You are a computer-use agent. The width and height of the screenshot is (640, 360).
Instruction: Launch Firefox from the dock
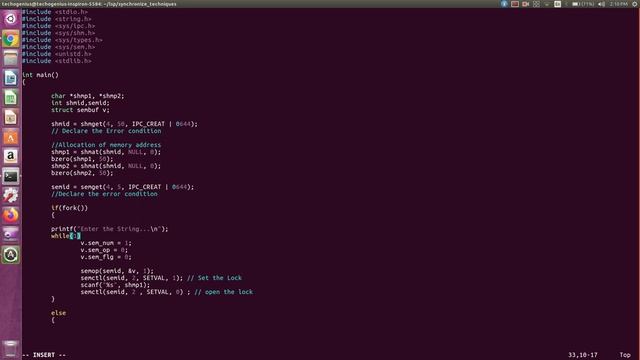click(11, 215)
